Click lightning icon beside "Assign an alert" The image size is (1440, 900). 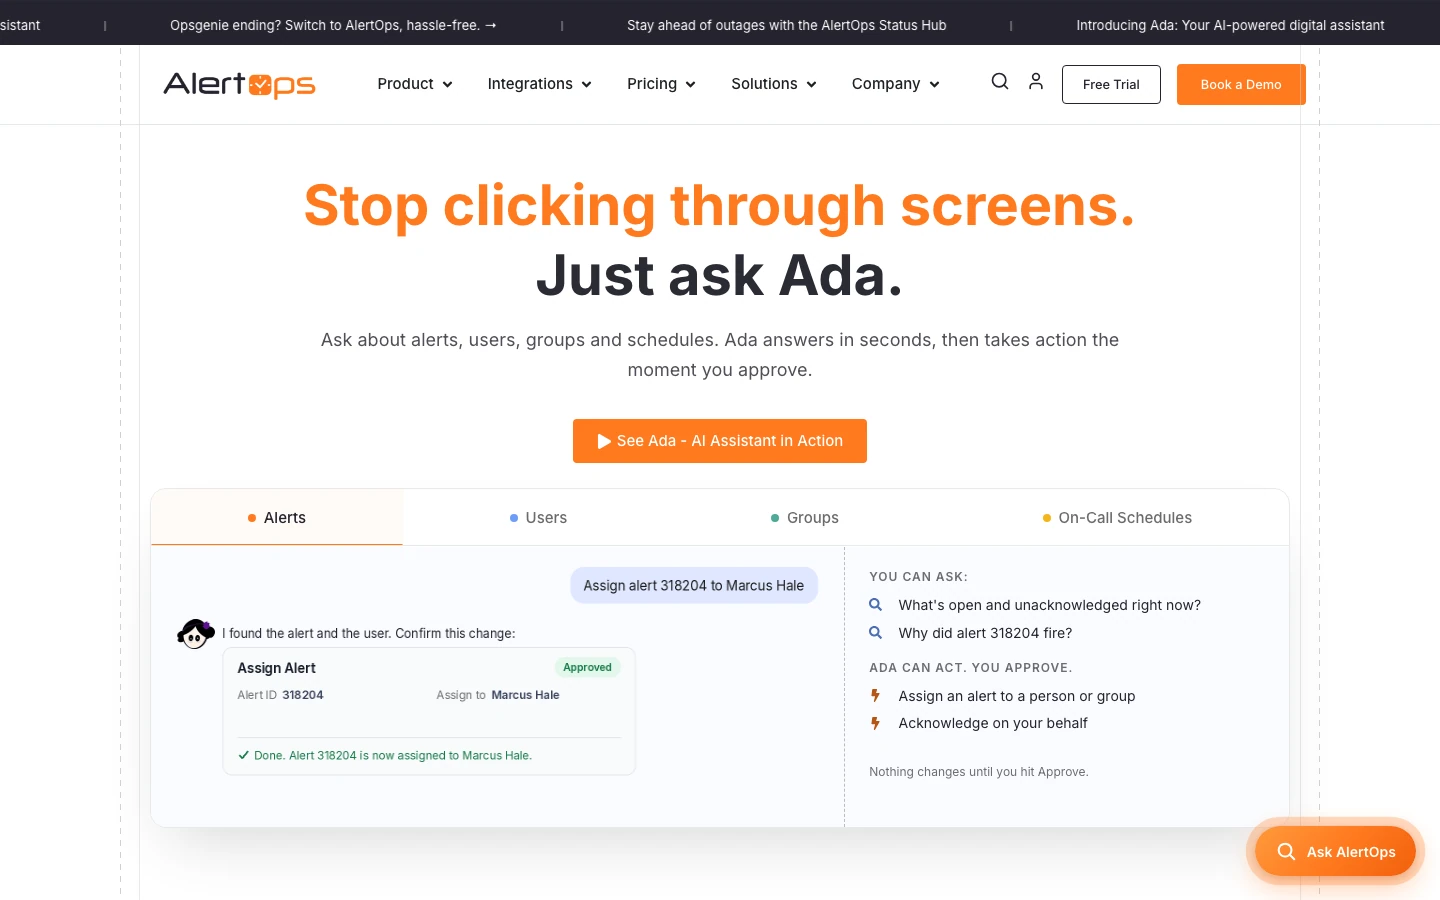point(875,696)
